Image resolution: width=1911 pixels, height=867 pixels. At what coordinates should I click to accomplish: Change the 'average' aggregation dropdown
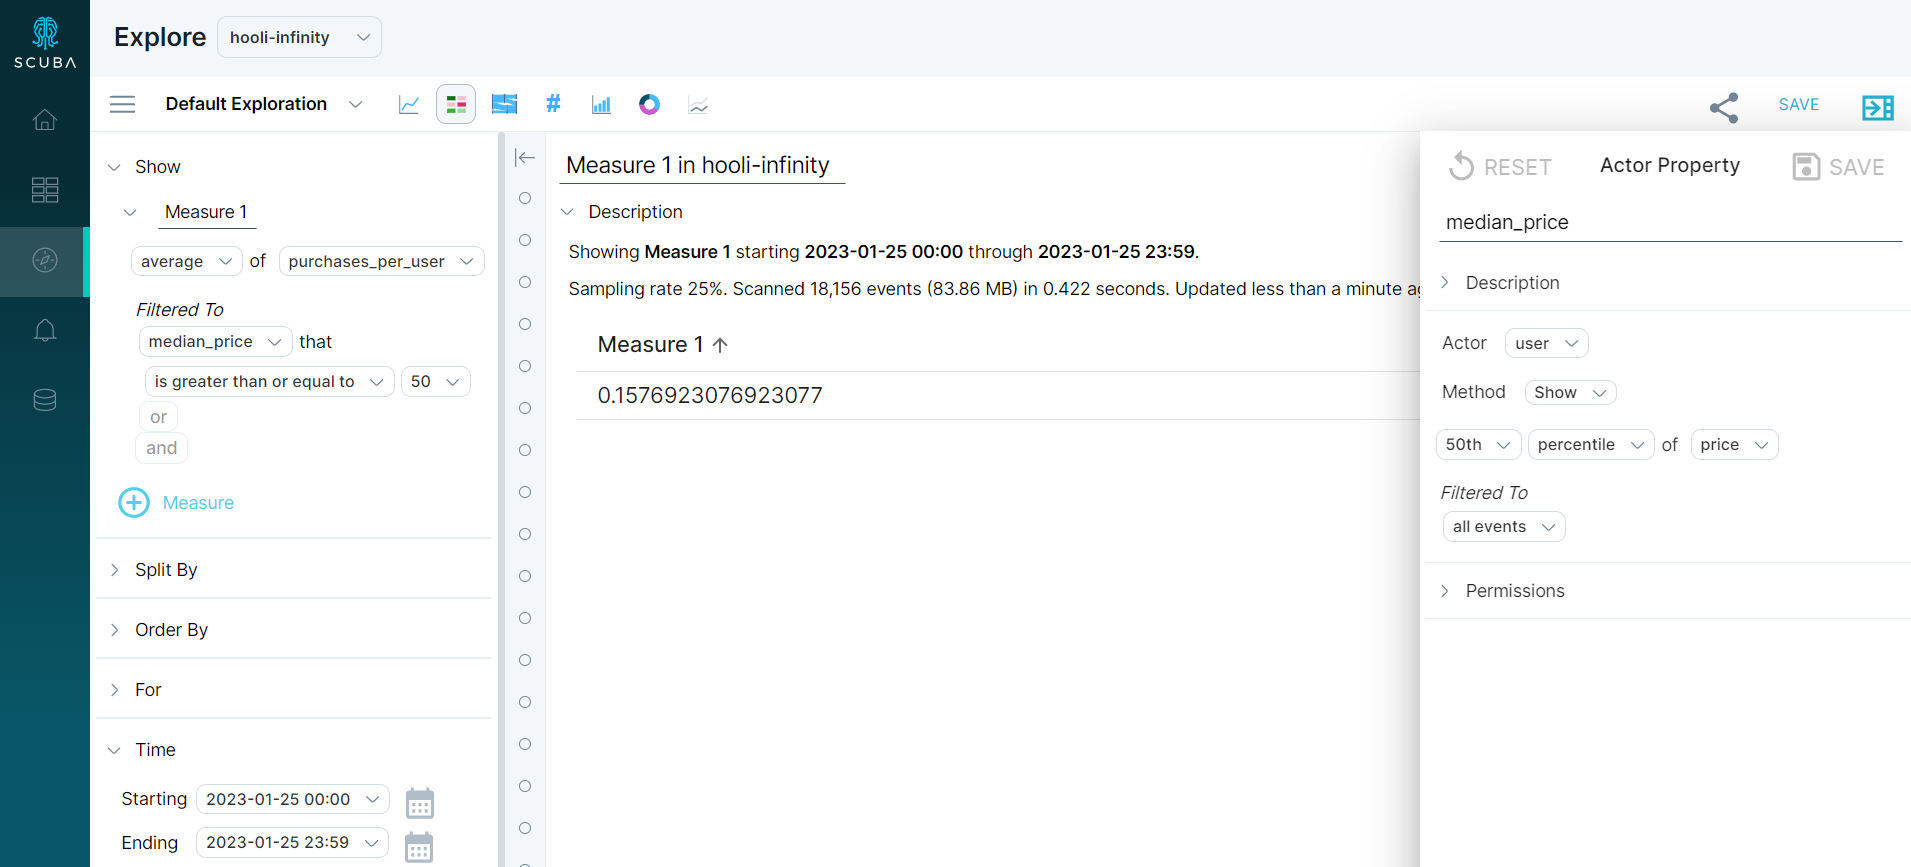pos(186,261)
